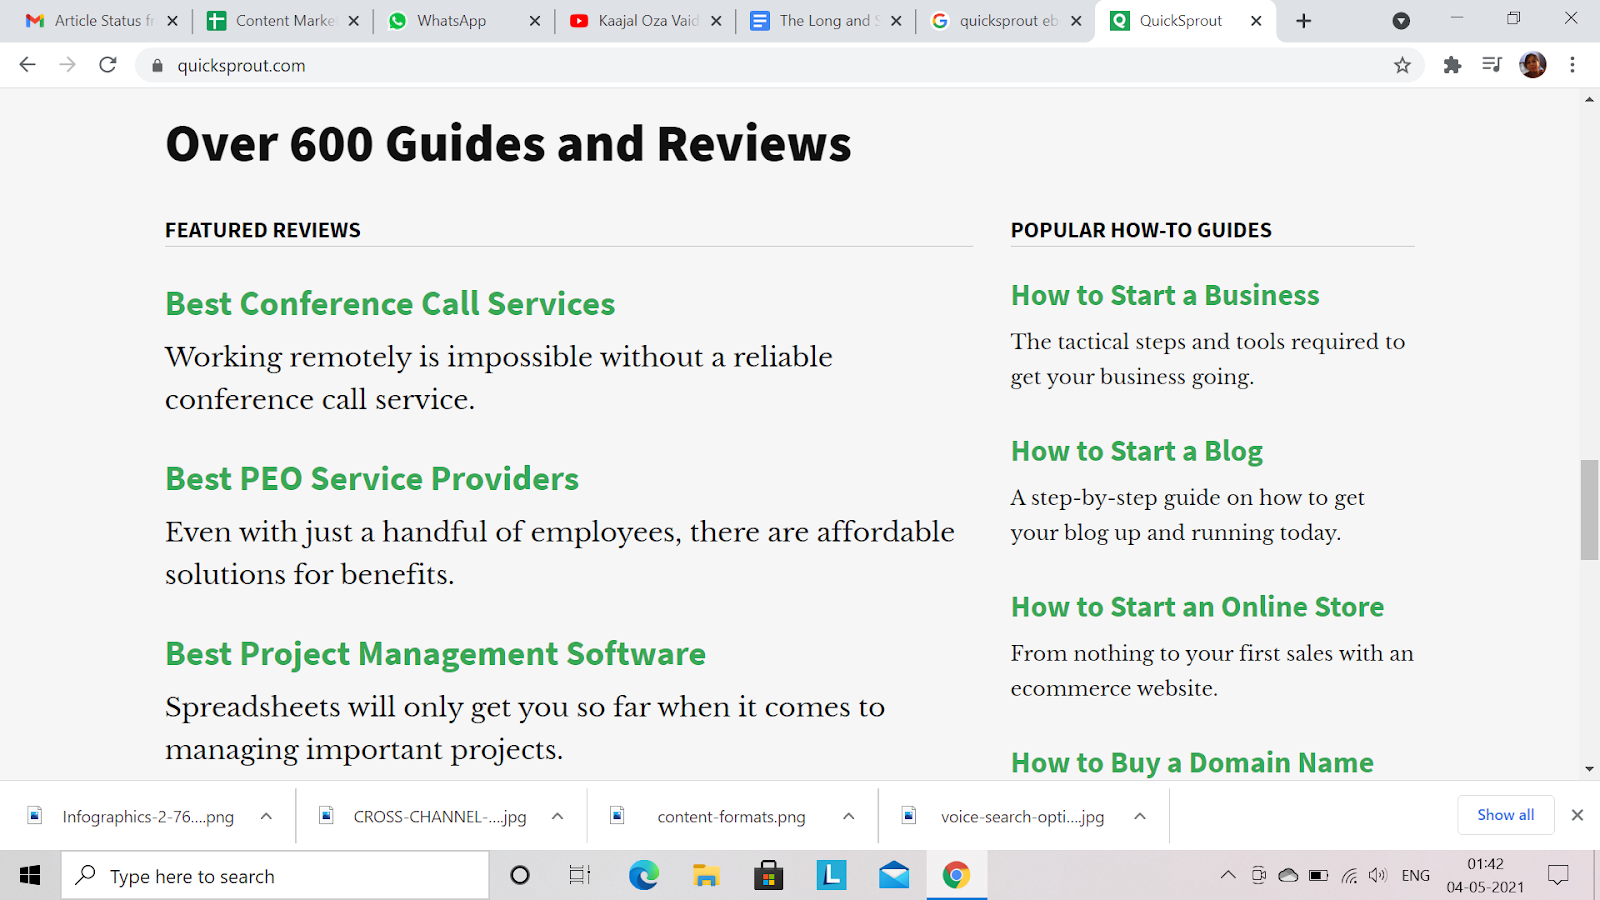Open Microsoft Store from the taskbar
Viewport: 1600px width, 900px height.
768,876
